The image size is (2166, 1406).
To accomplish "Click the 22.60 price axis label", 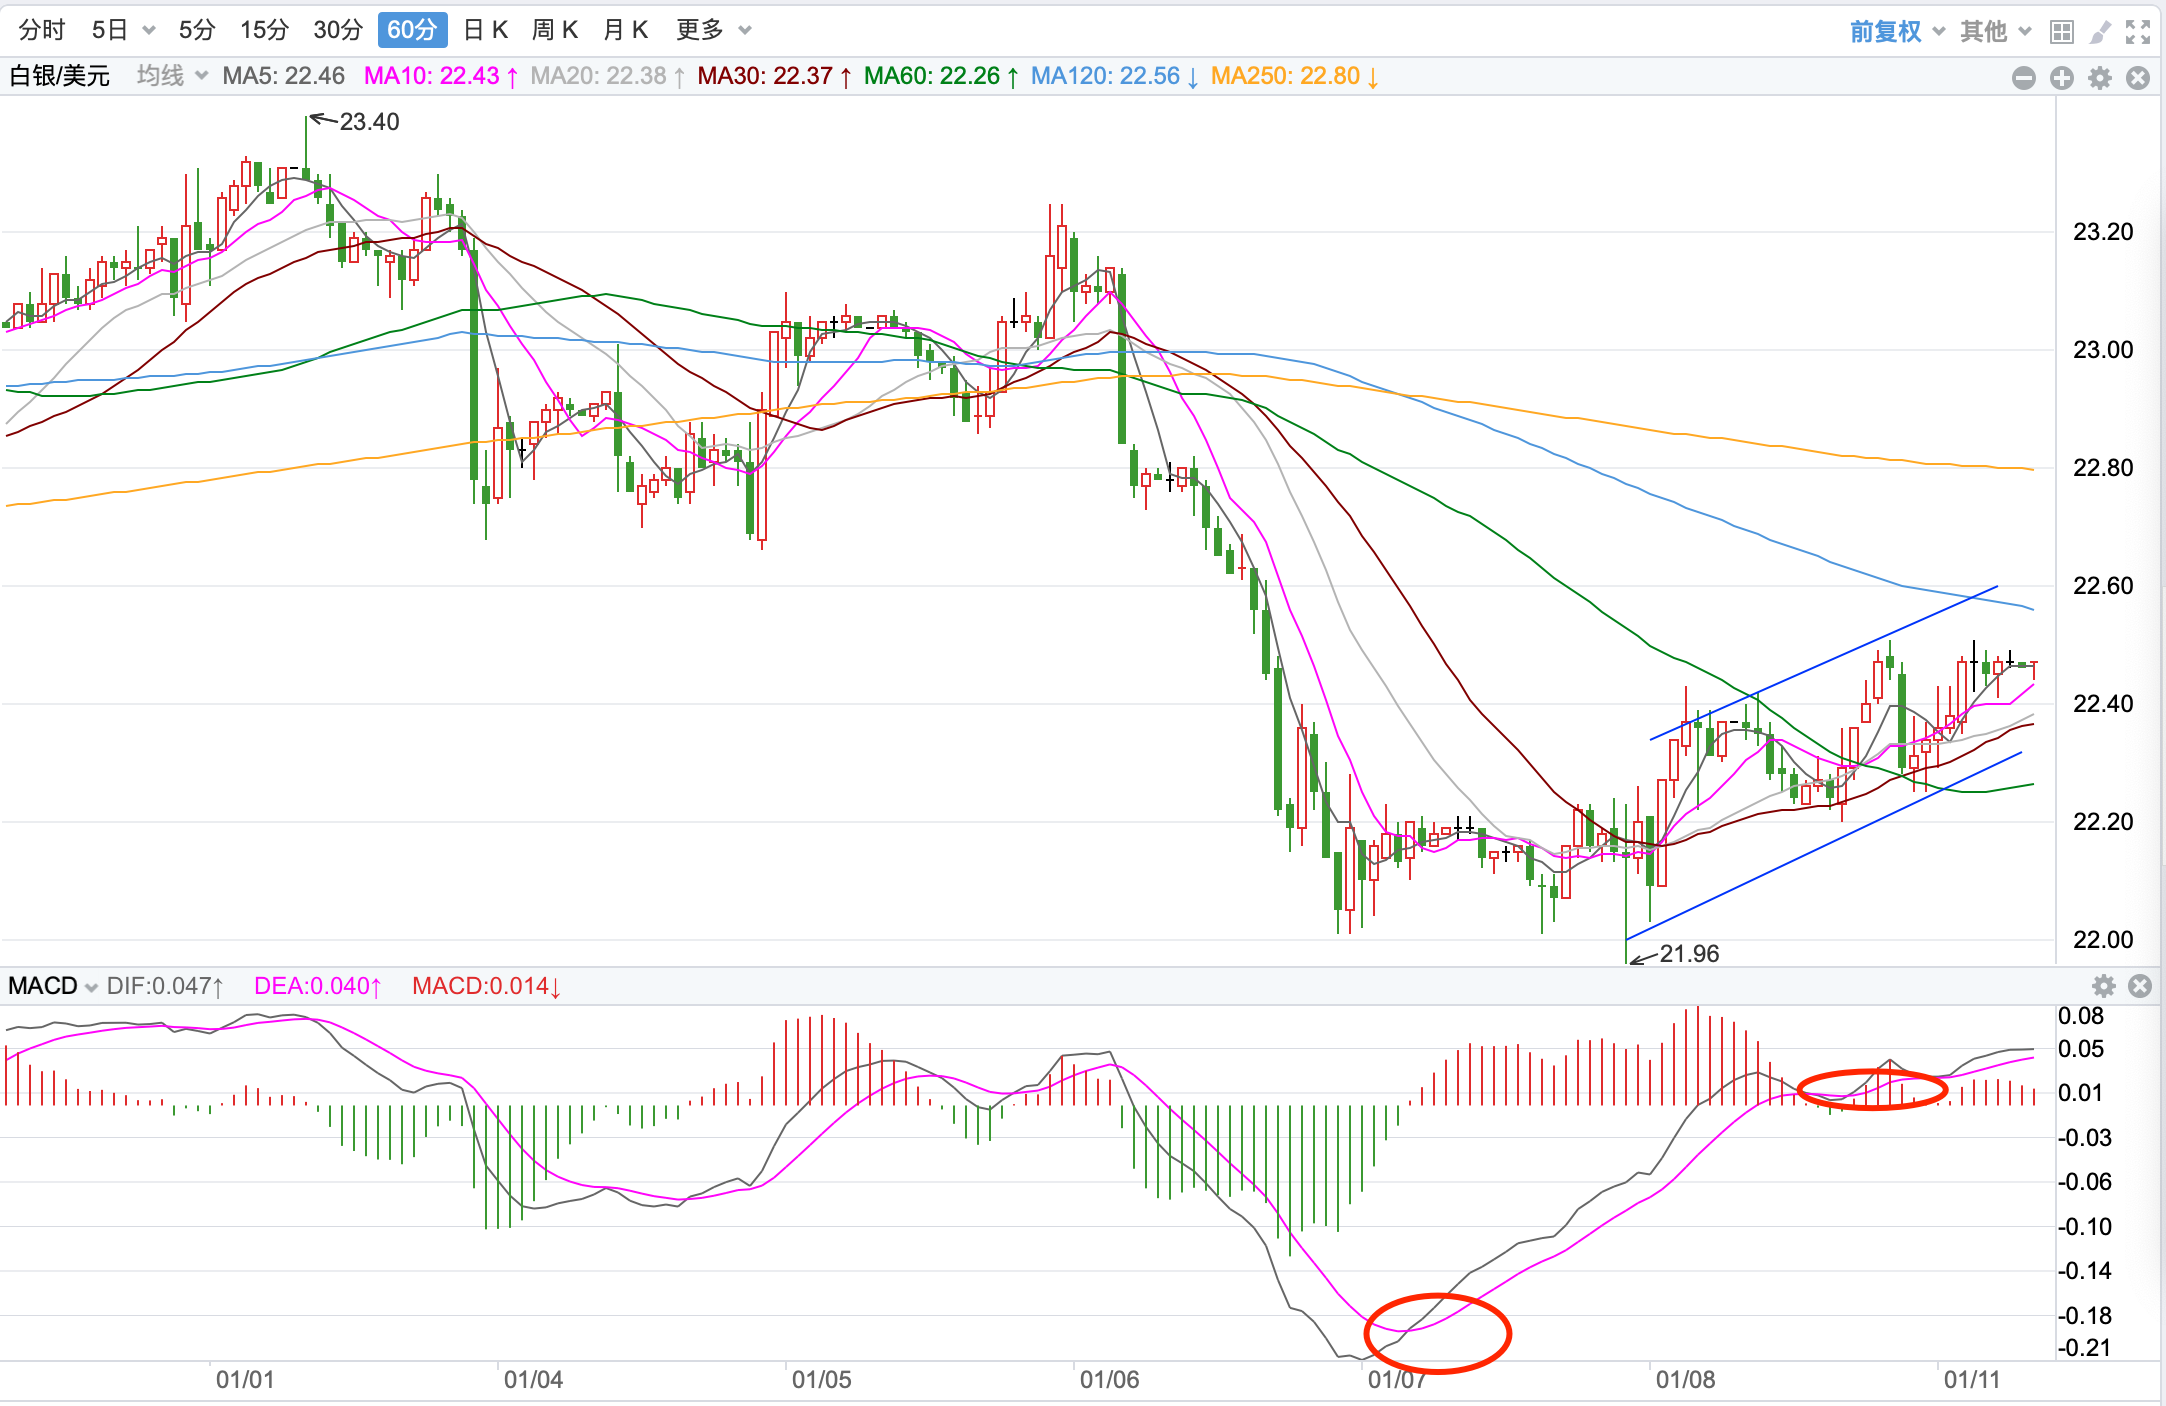I will pos(2103,586).
